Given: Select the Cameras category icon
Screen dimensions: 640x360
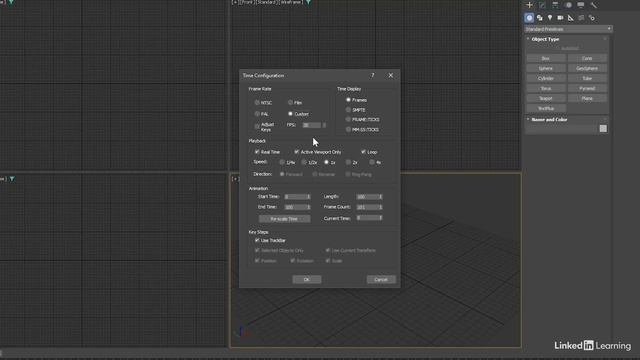Looking at the screenshot, I should coord(560,18).
